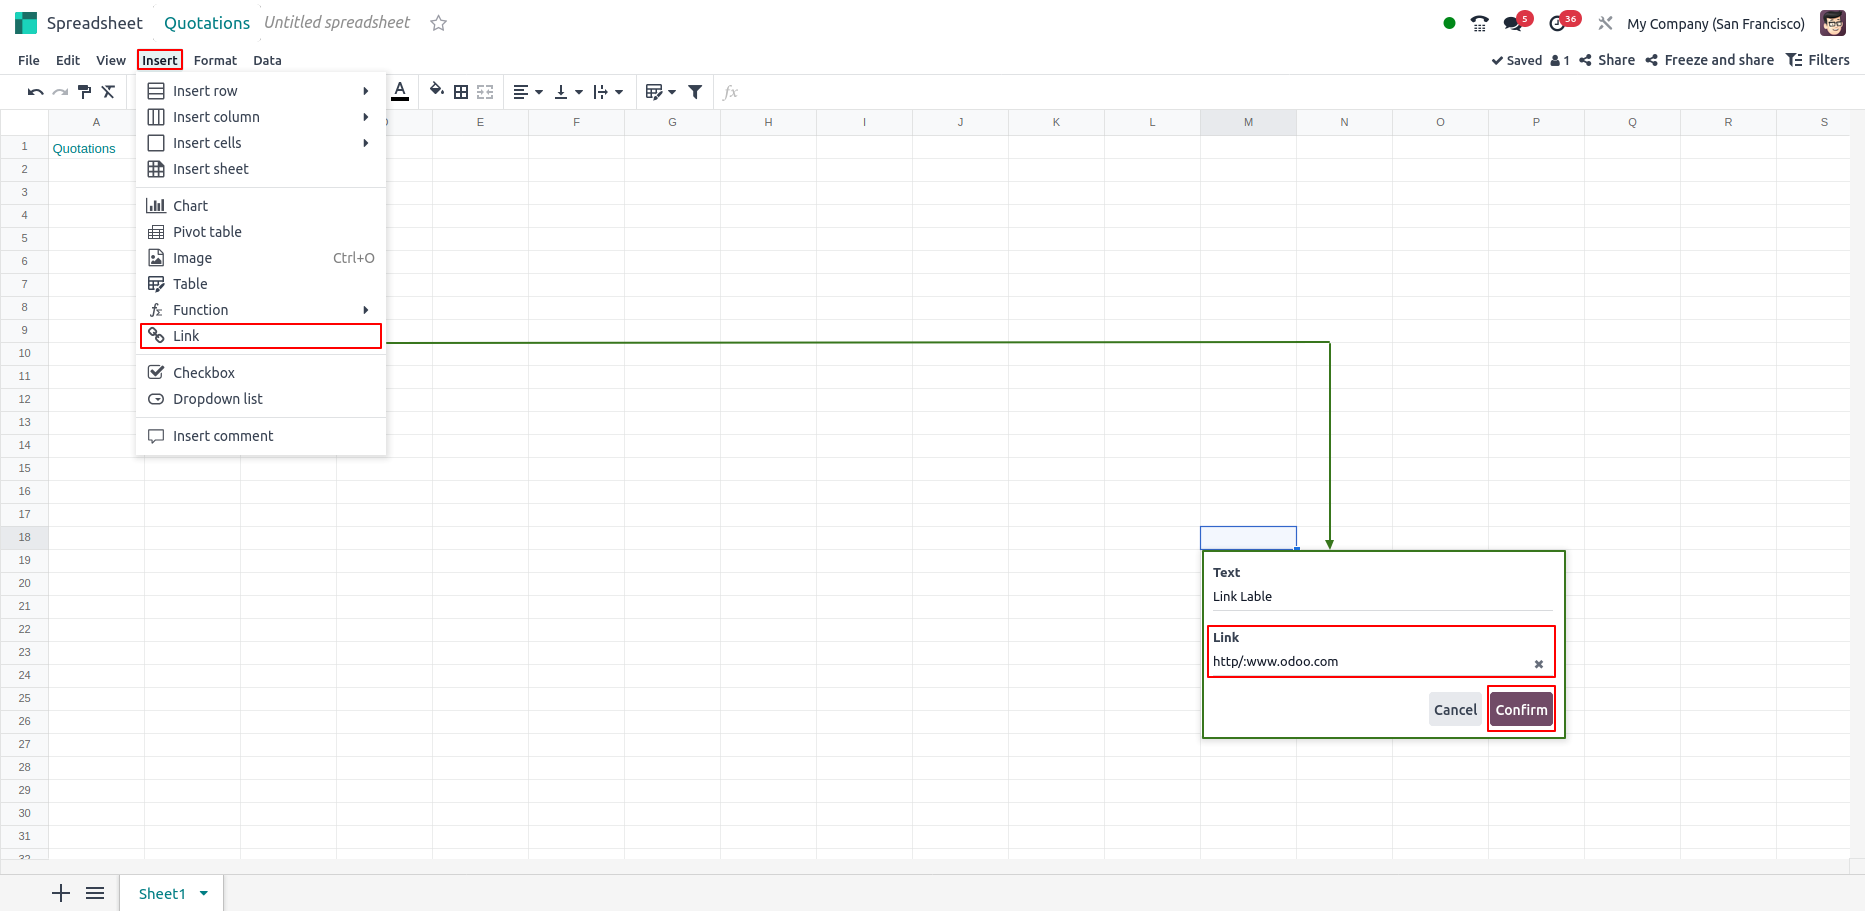Screen dimensions: 1865x911
Task: Open the VoIP phone icon
Action: (1479, 23)
